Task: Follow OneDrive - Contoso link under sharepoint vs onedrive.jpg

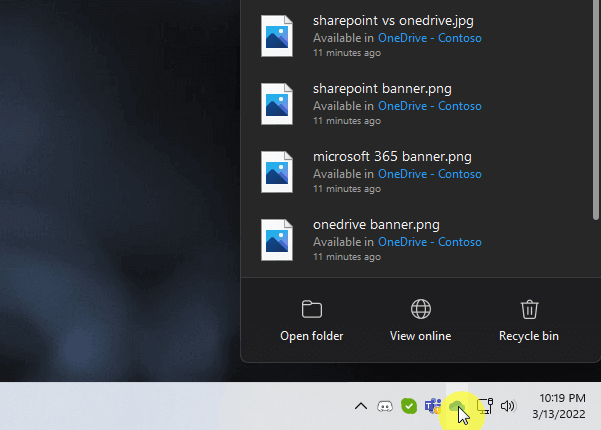Action: pos(430,38)
